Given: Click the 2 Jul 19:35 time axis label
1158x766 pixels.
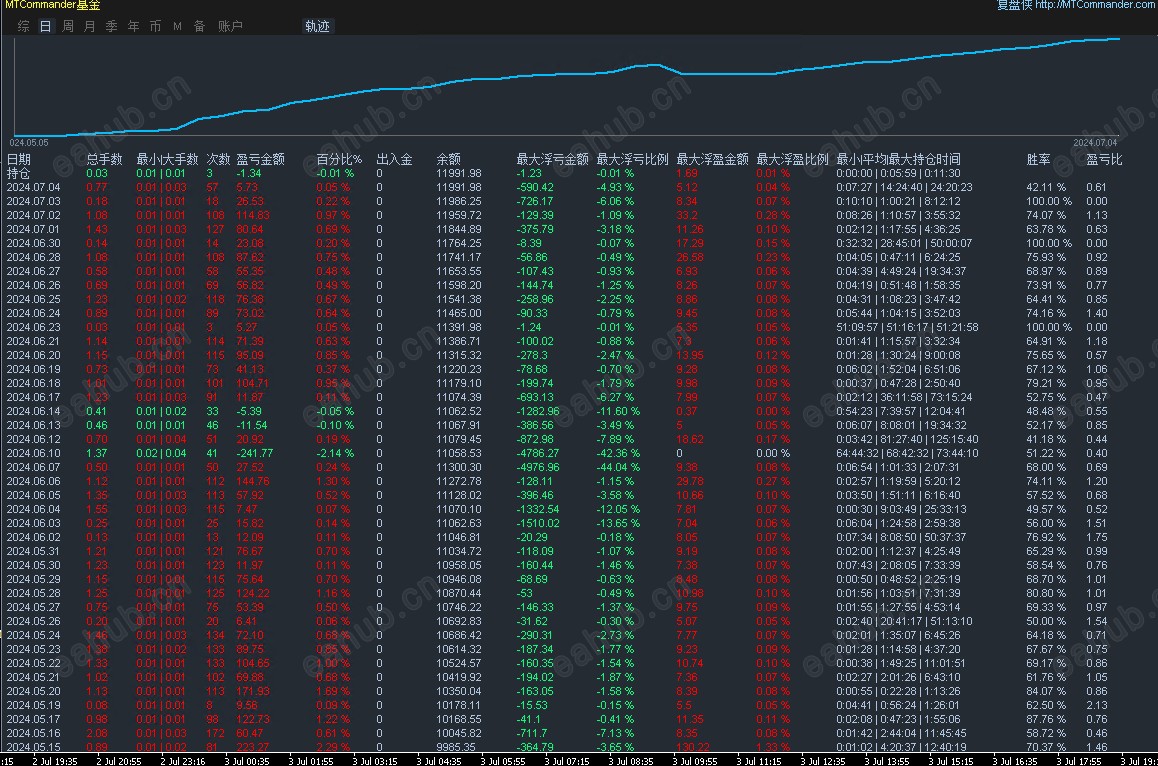Looking at the screenshot, I should [55, 761].
